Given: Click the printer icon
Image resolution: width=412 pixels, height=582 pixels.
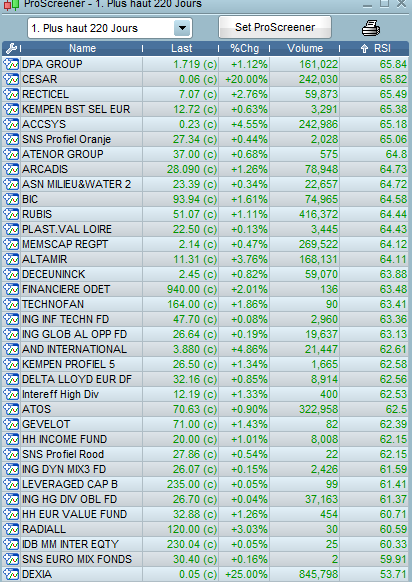Looking at the screenshot, I should (371, 28).
